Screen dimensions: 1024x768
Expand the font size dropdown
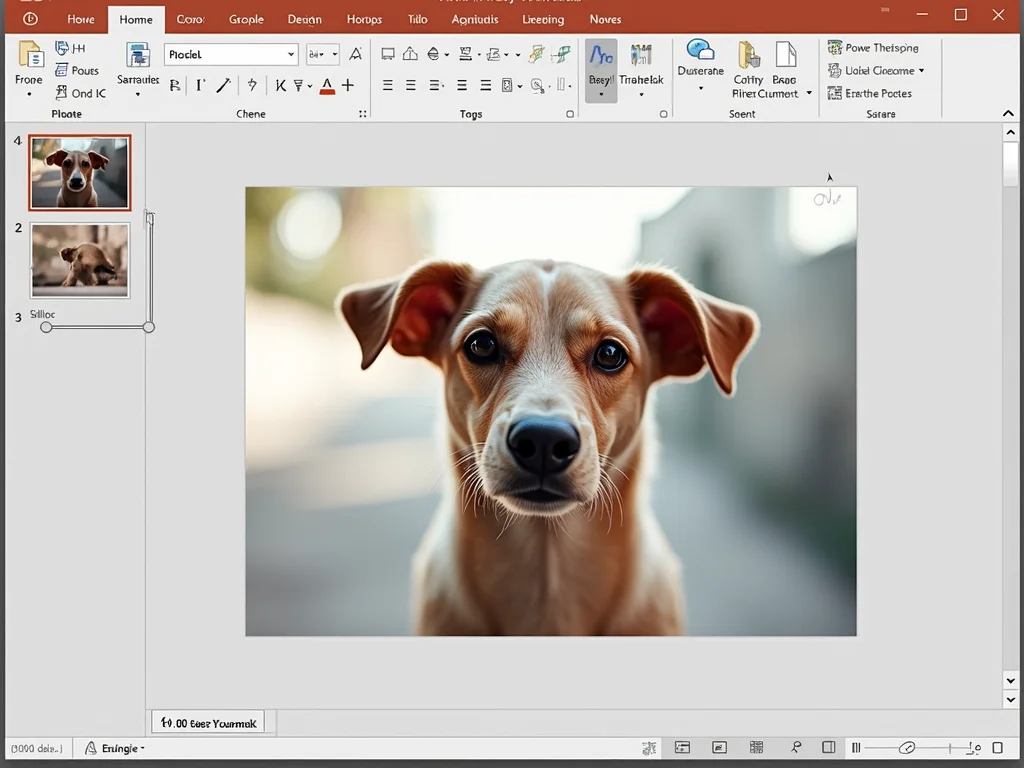(x=334, y=55)
